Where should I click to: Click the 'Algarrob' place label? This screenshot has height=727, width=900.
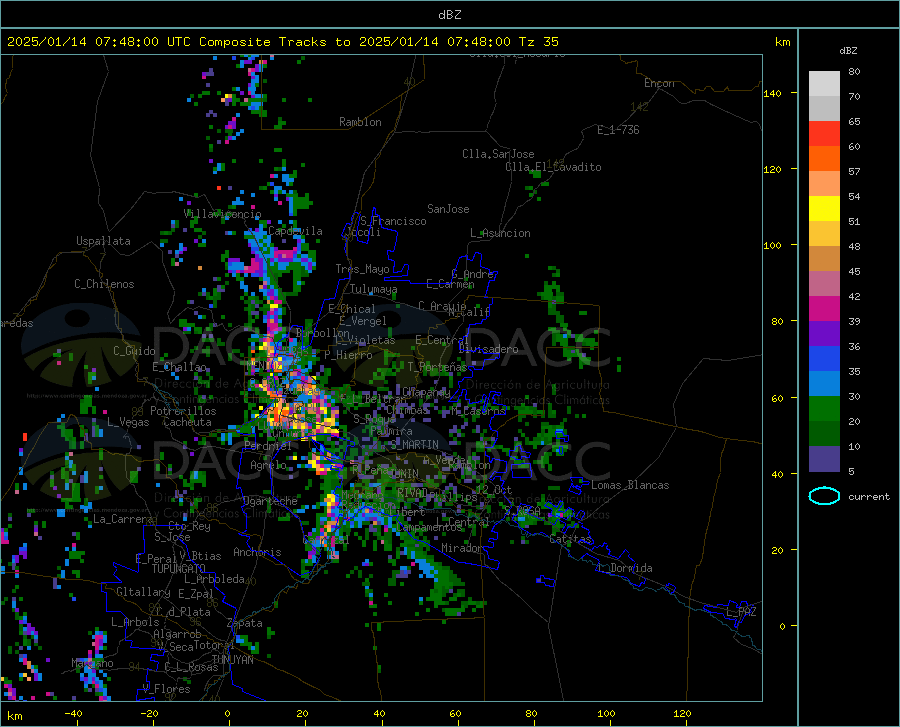pyautogui.click(x=177, y=634)
